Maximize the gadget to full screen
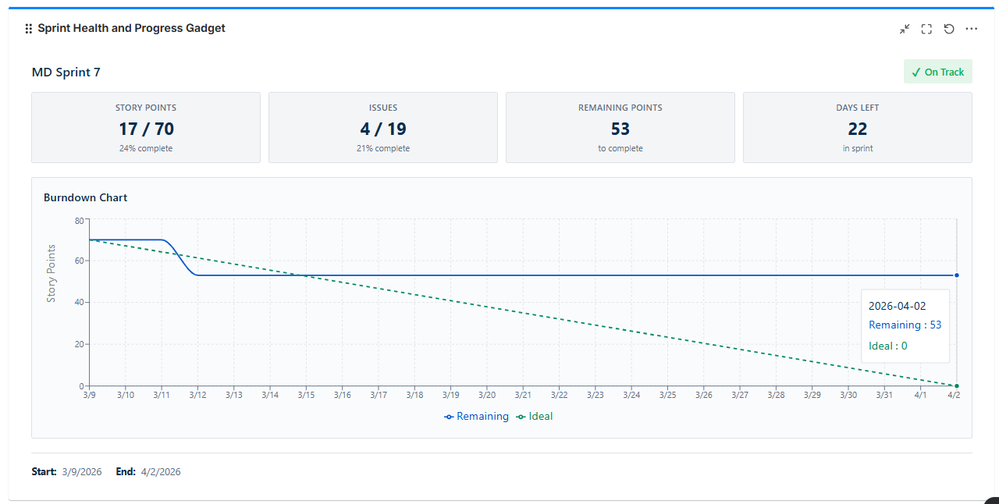Image resolution: width=999 pixels, height=504 pixels. point(926,29)
